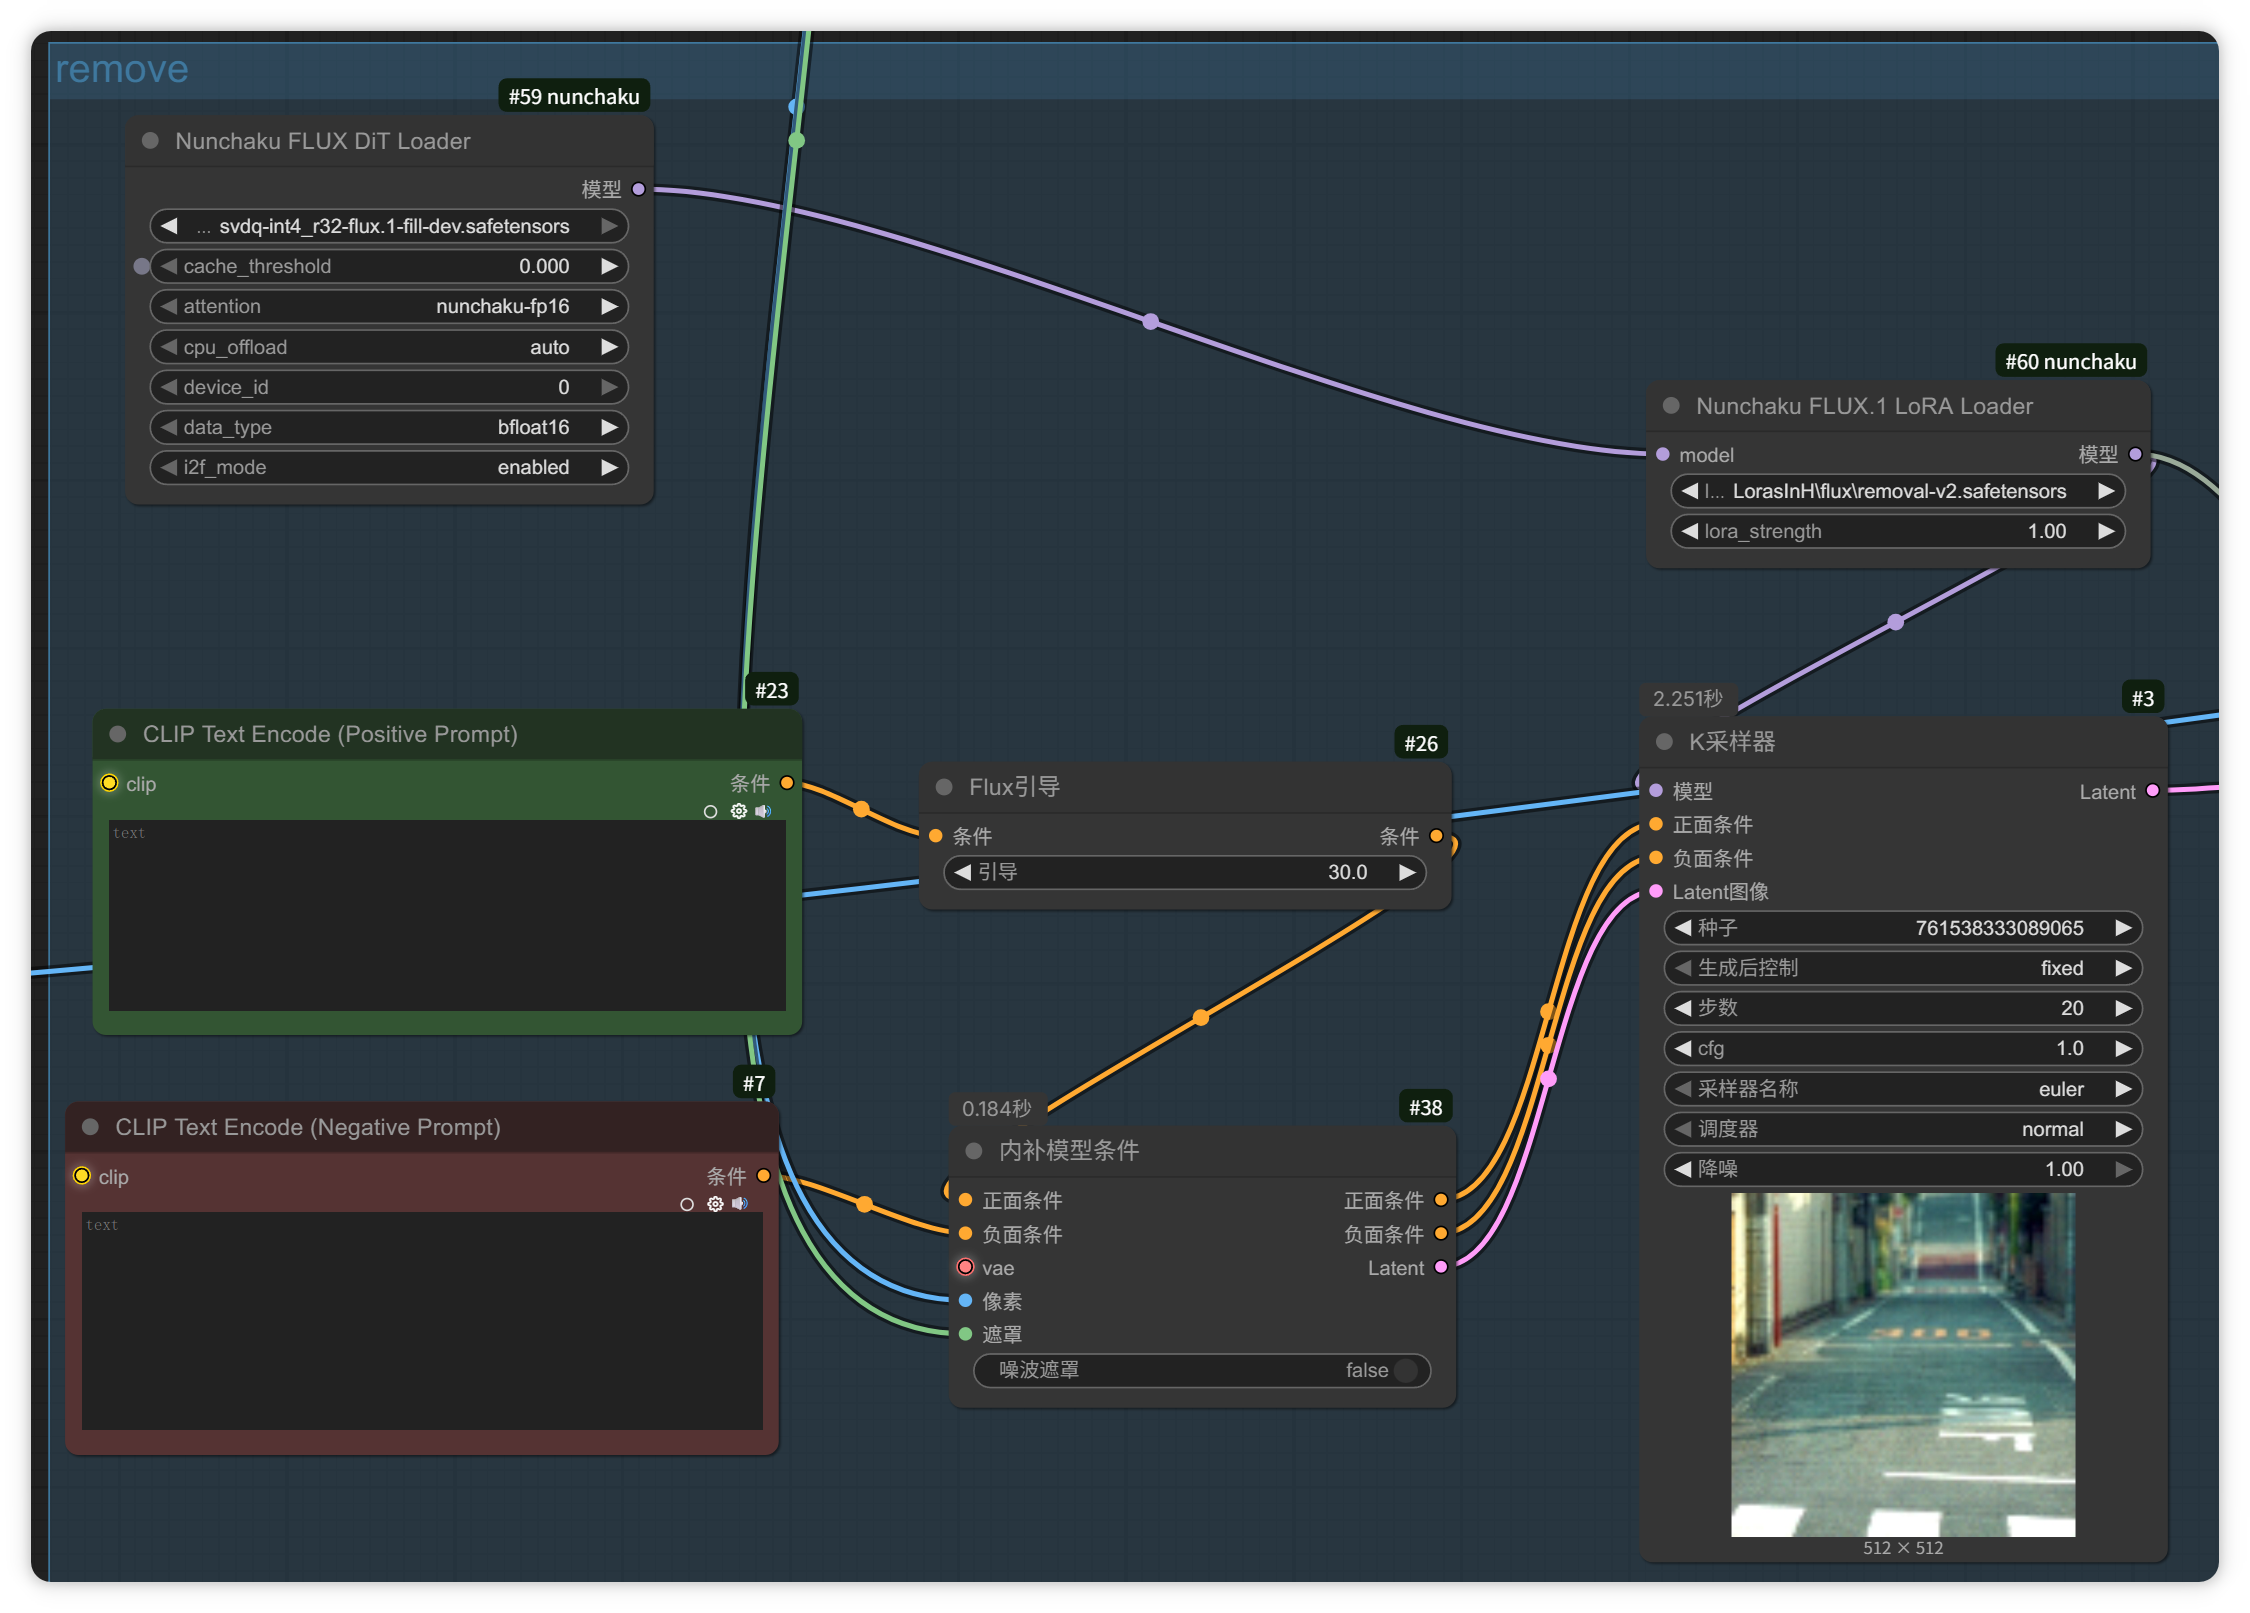Image resolution: width=2250 pixels, height=1613 pixels.
Task: Collapse the Flux引导 node dot
Action: (x=944, y=787)
